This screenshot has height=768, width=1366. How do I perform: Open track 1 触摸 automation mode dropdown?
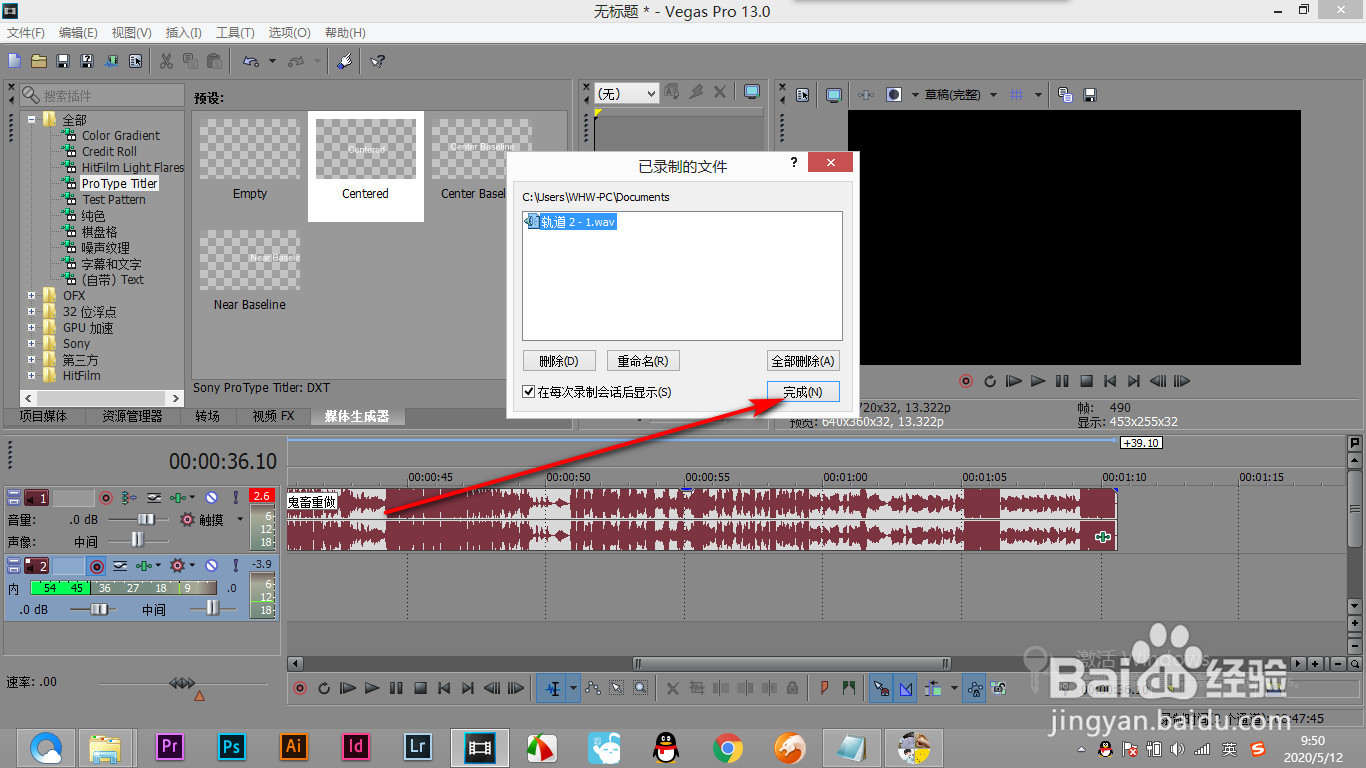pos(240,520)
